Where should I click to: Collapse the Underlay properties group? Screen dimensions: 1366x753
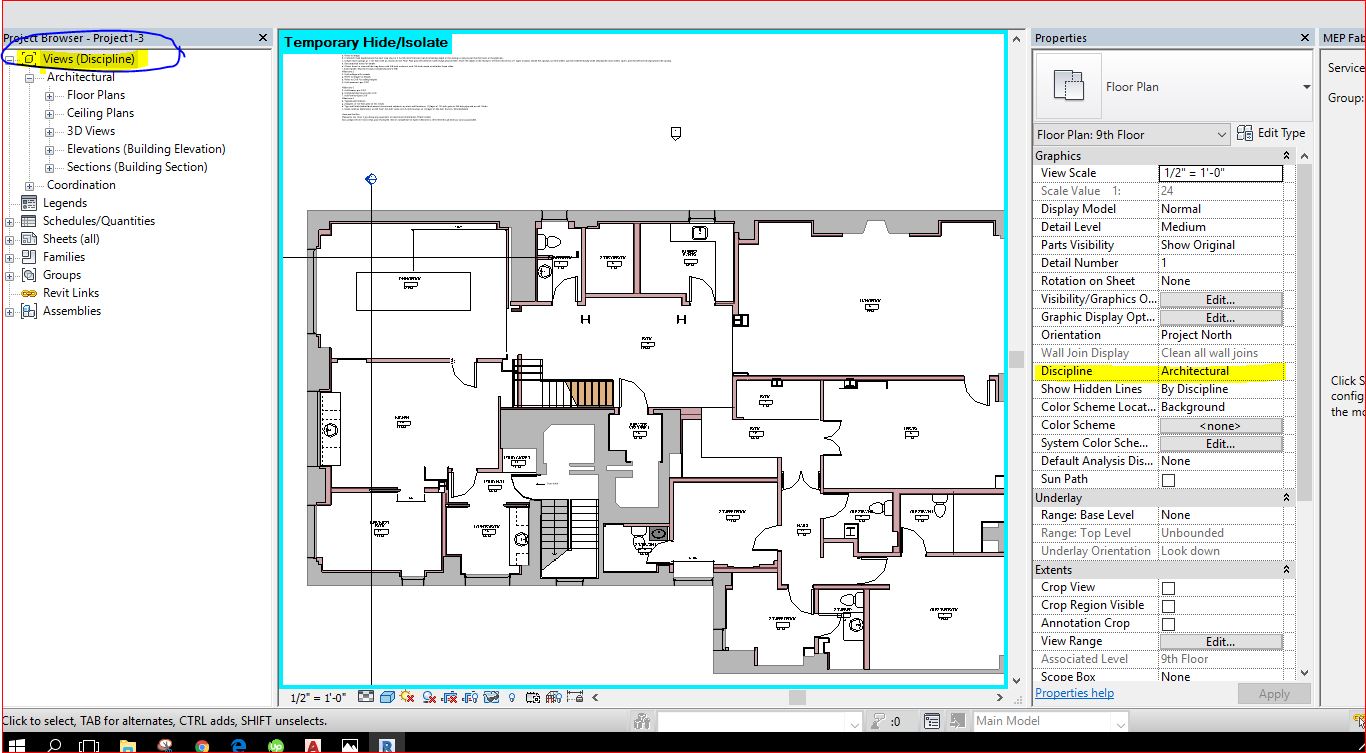[x=1286, y=498]
